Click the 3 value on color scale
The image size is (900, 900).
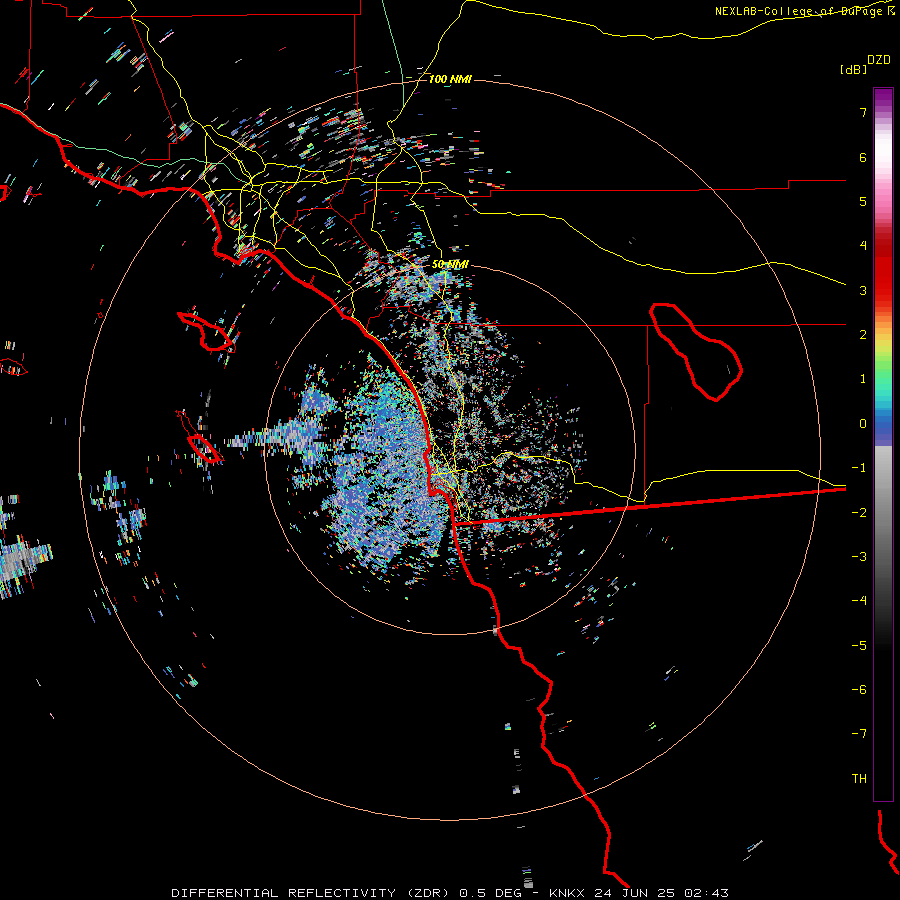[x=863, y=290]
